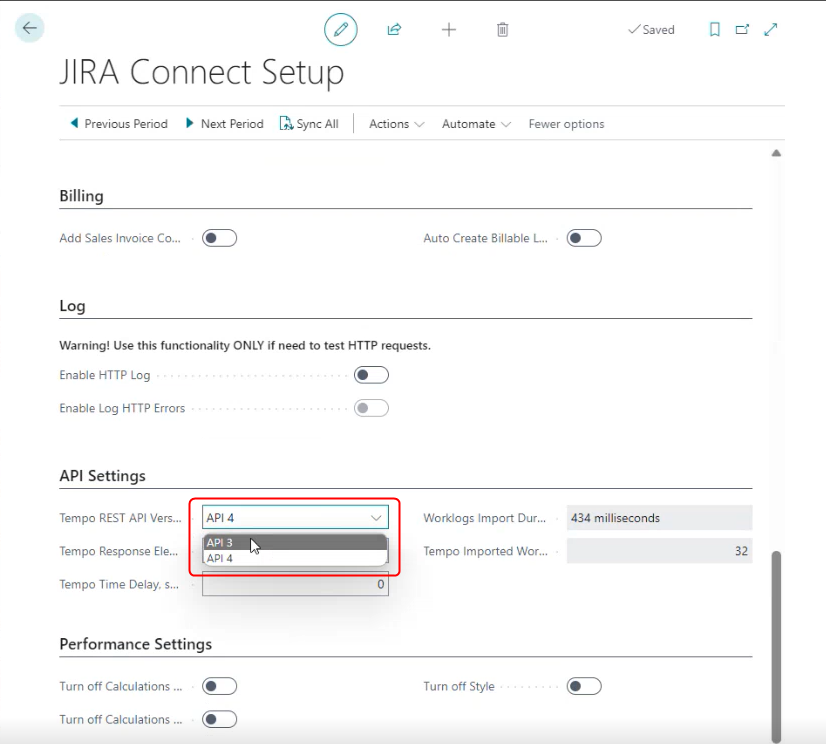826x744 pixels.
Task: Select API 4 from dropdown list
Action: click(x=296, y=558)
